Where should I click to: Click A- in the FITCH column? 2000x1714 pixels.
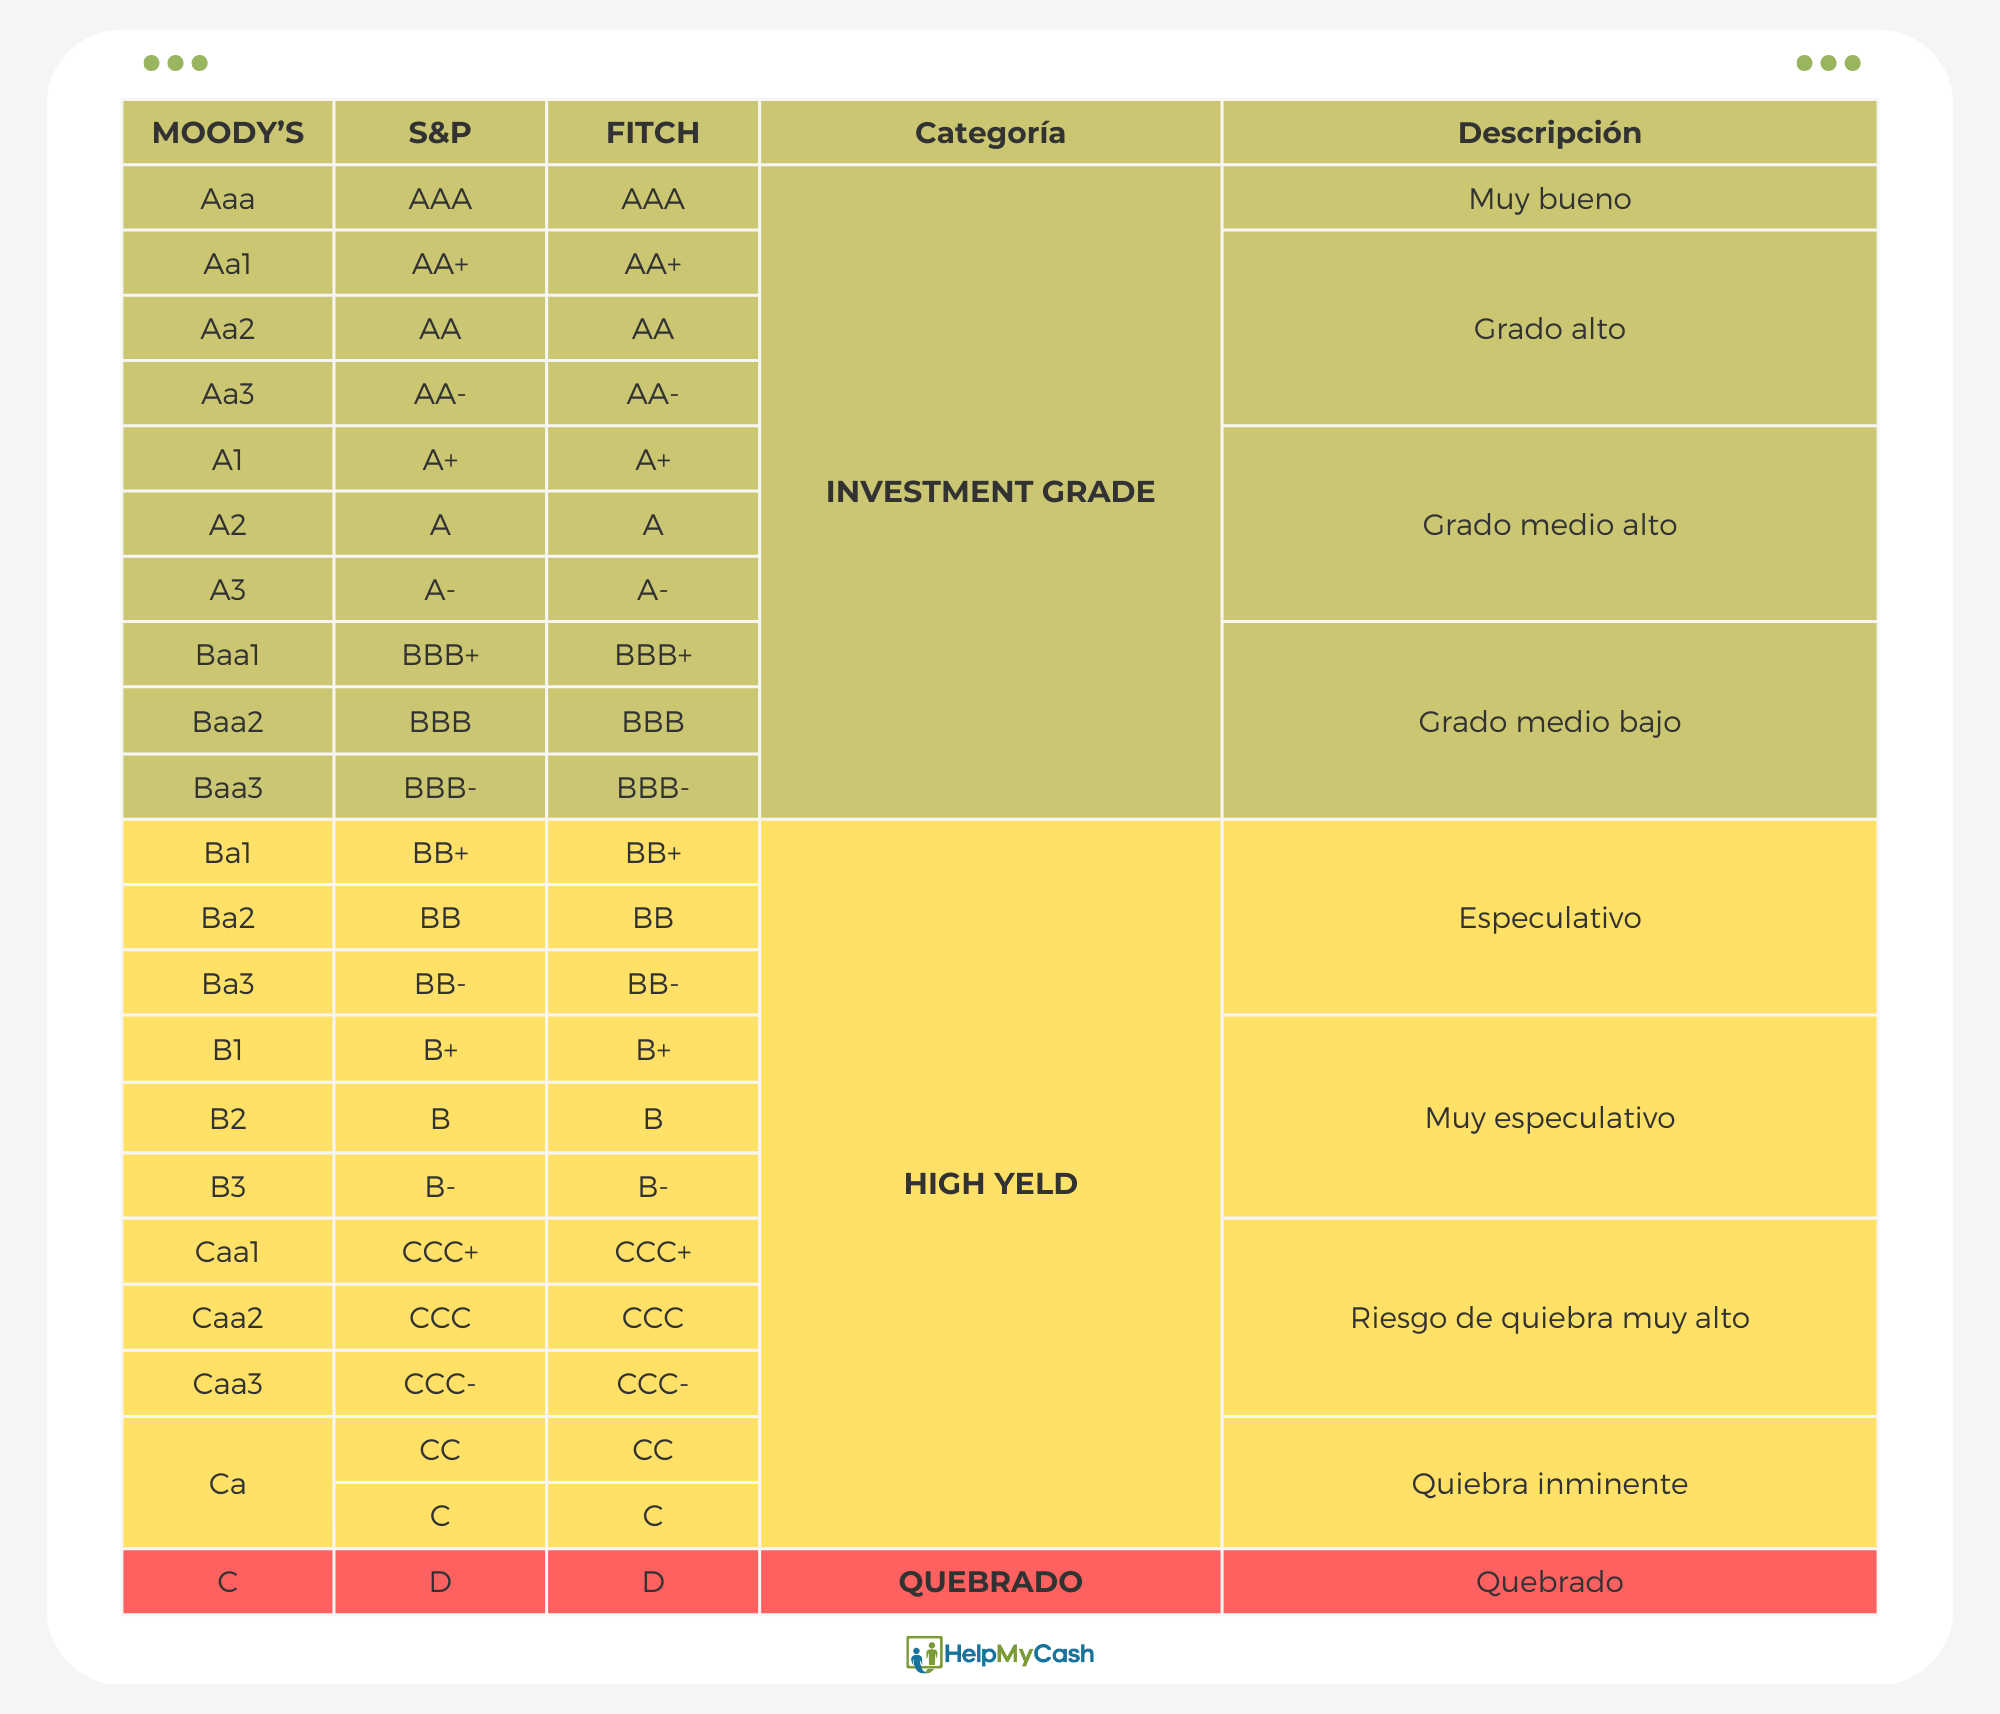pyautogui.click(x=653, y=589)
